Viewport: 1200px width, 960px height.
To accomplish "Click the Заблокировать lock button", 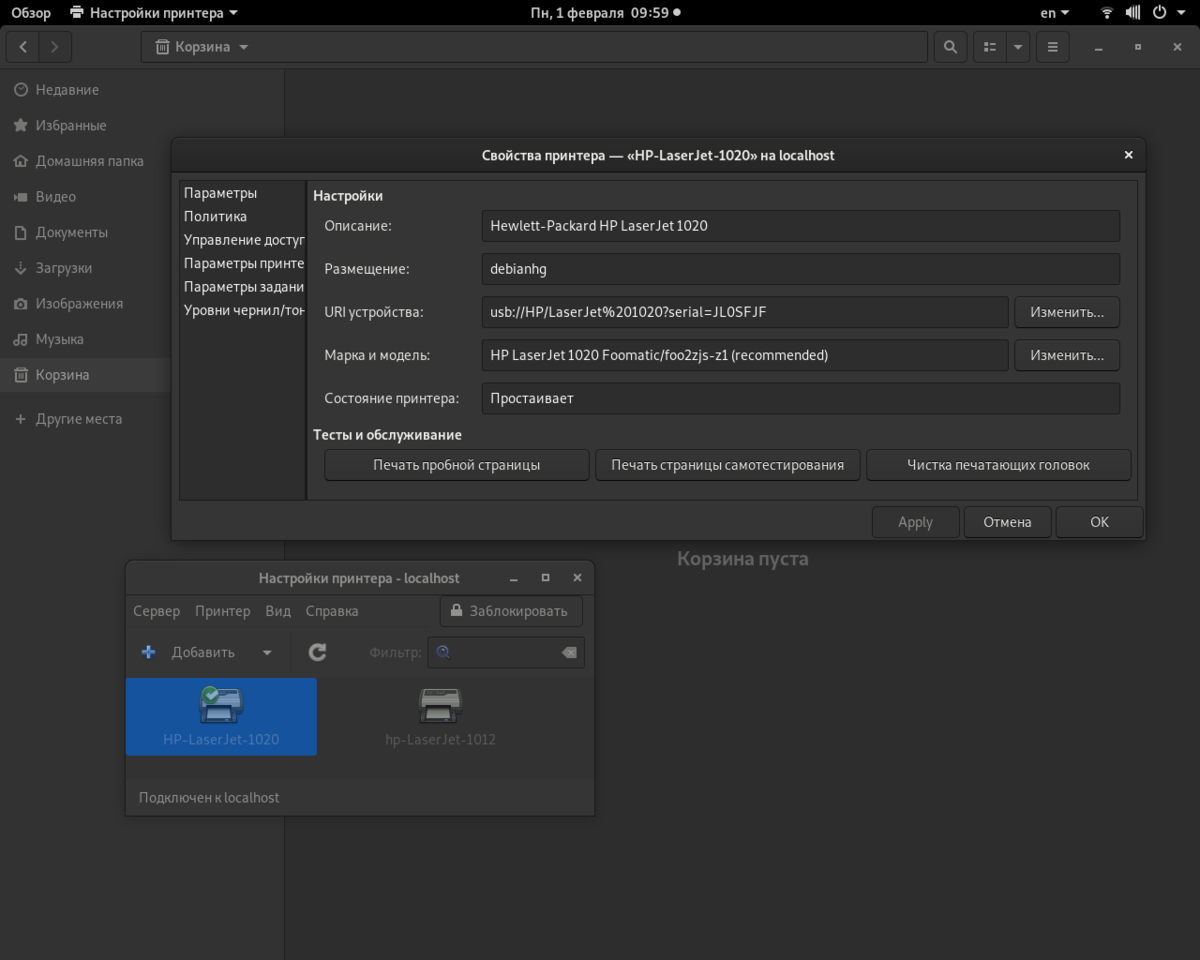I will (511, 611).
